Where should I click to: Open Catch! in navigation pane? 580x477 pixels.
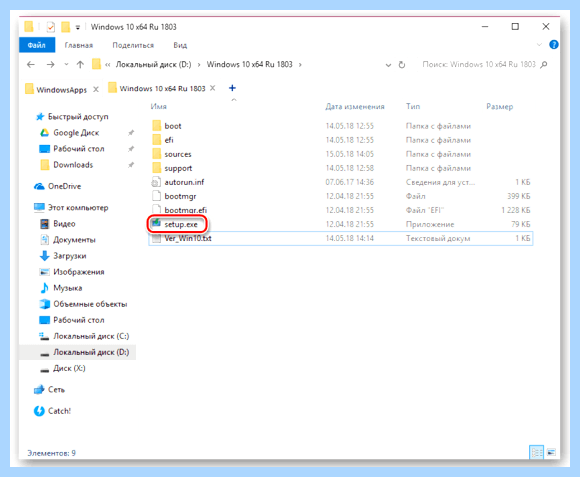(x=59, y=411)
